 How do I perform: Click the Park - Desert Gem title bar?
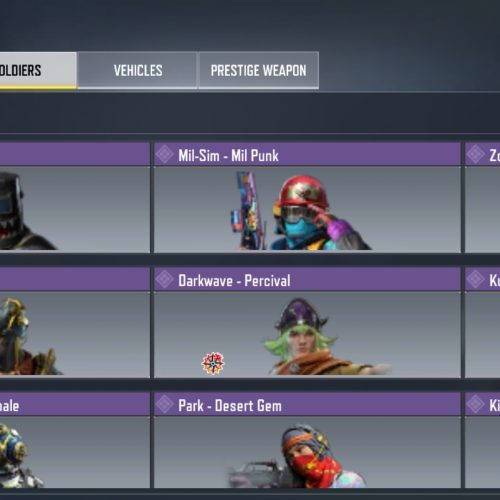coord(307,405)
